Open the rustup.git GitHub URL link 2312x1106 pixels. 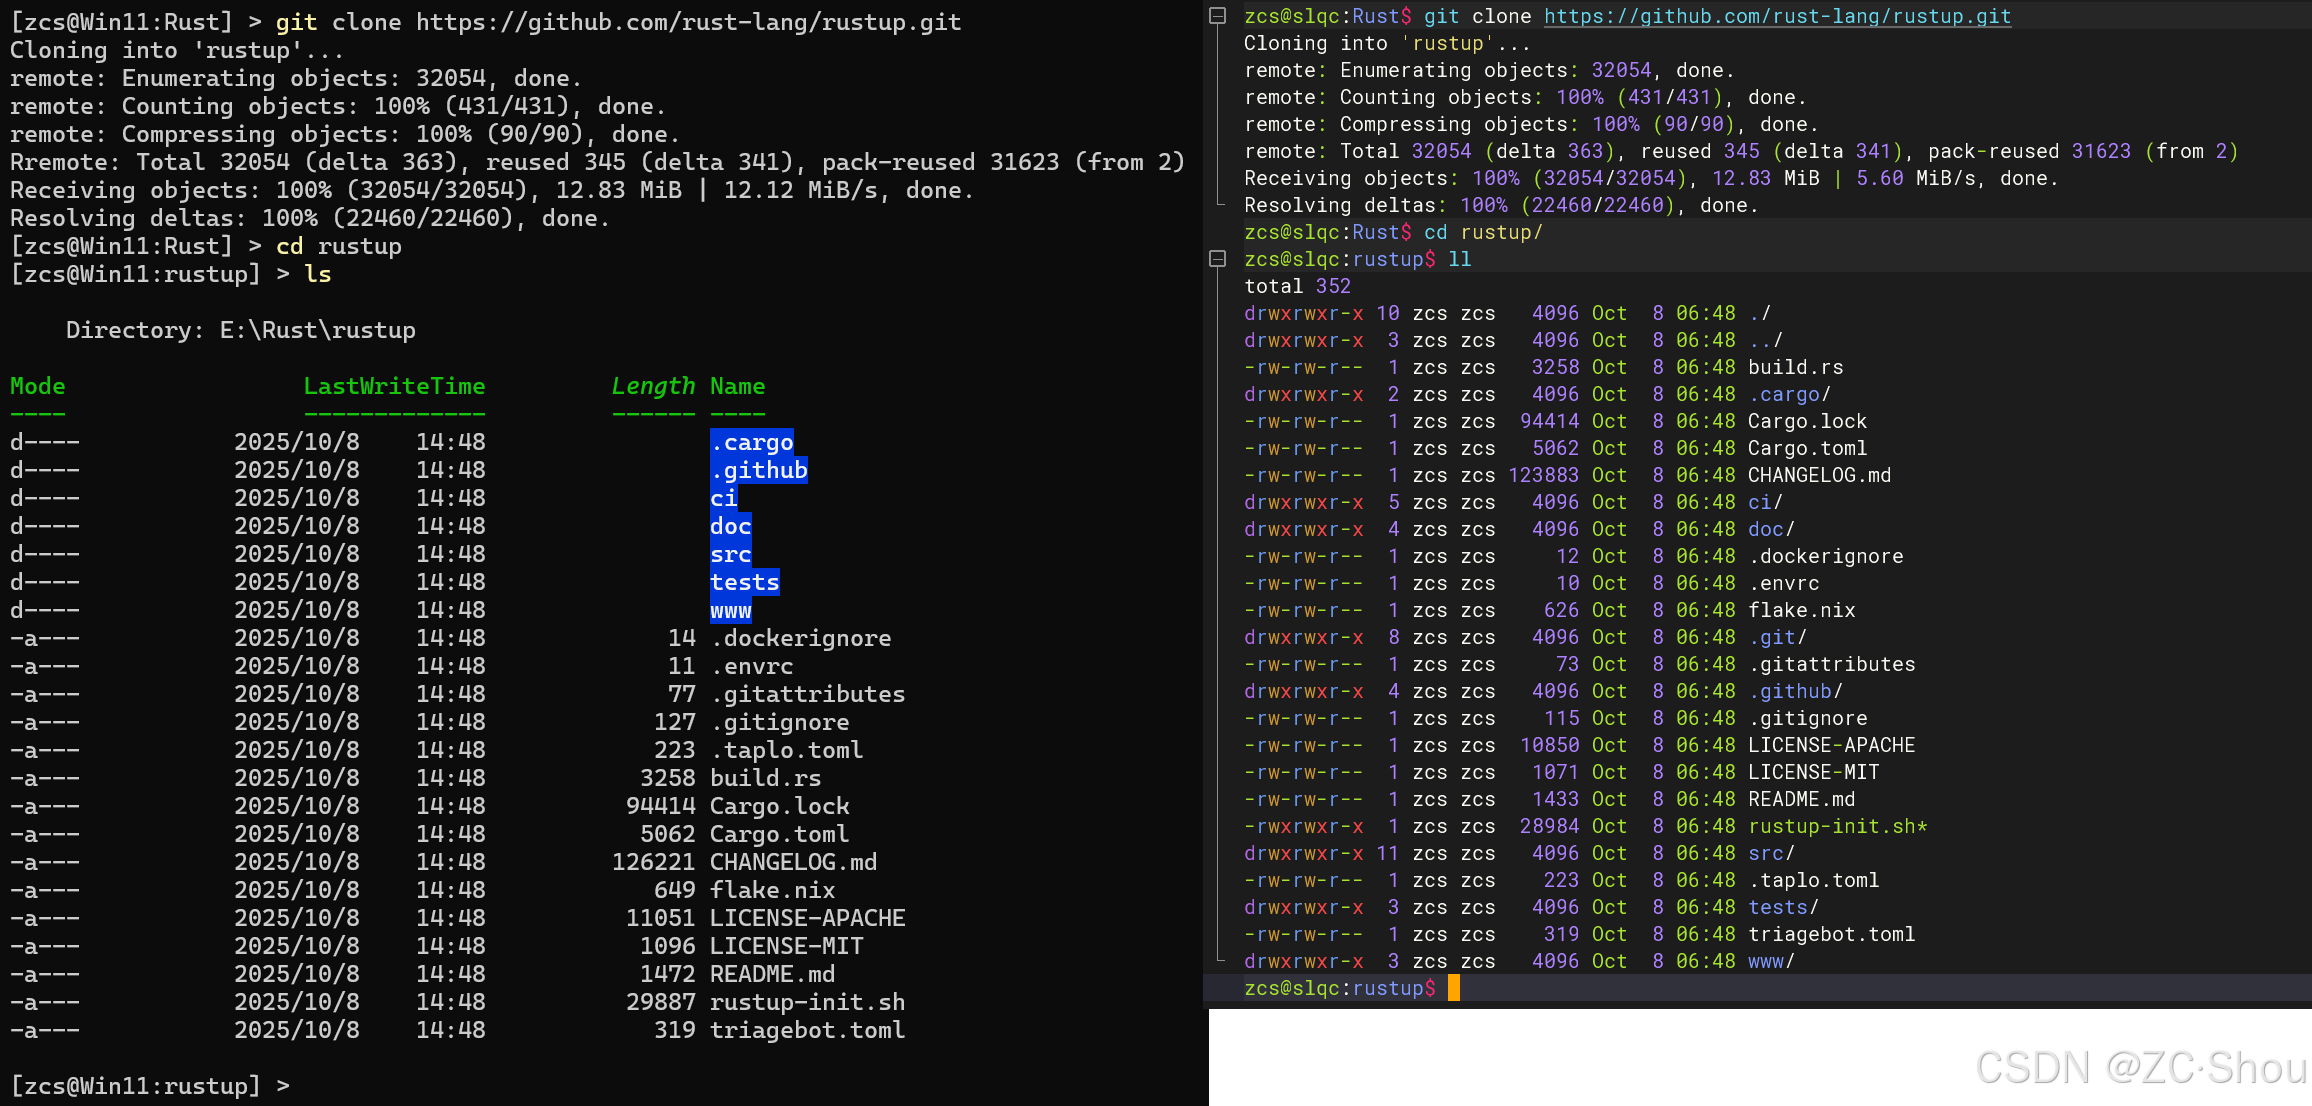tap(1777, 16)
